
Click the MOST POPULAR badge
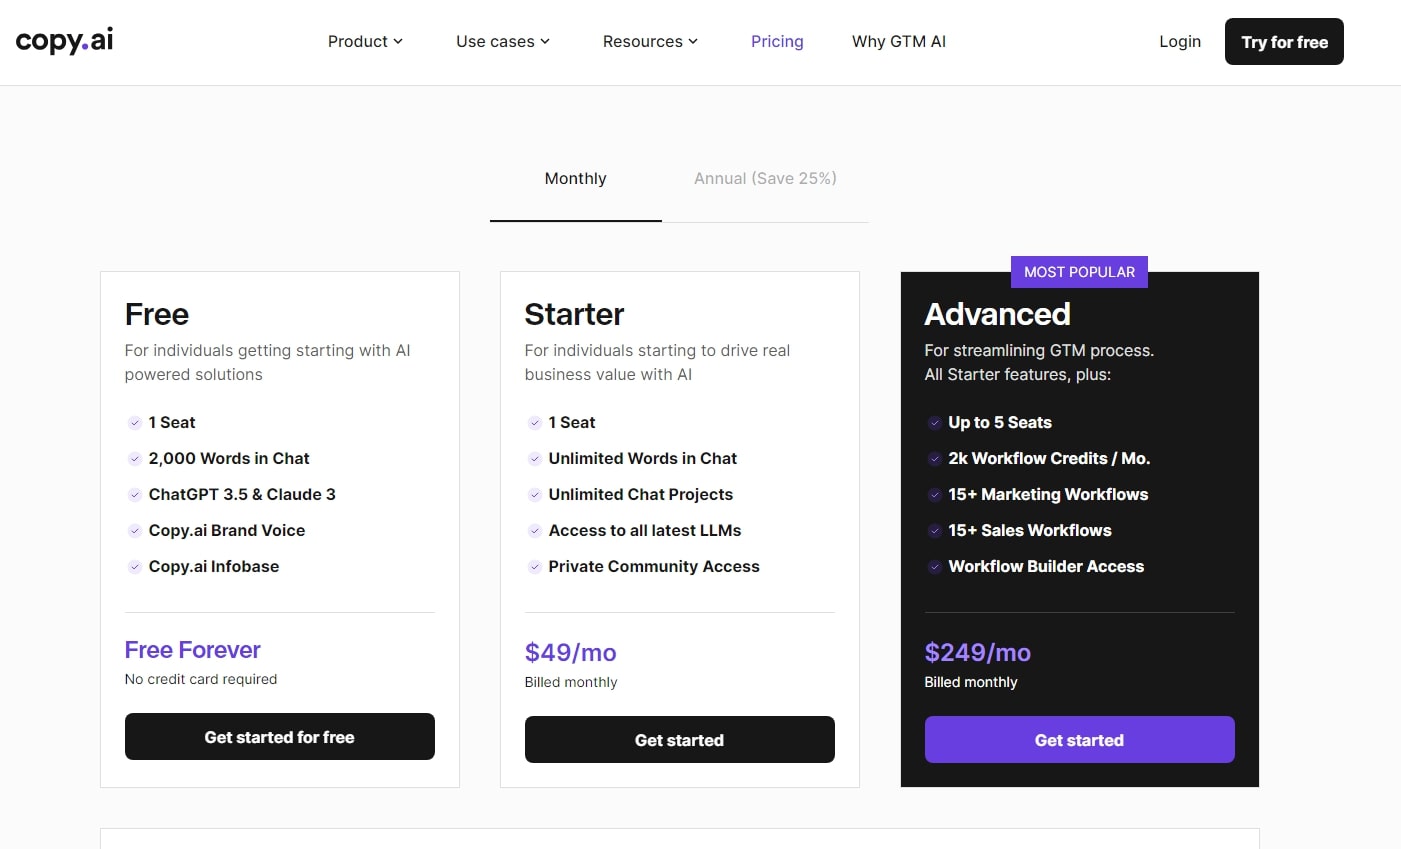coord(1080,272)
